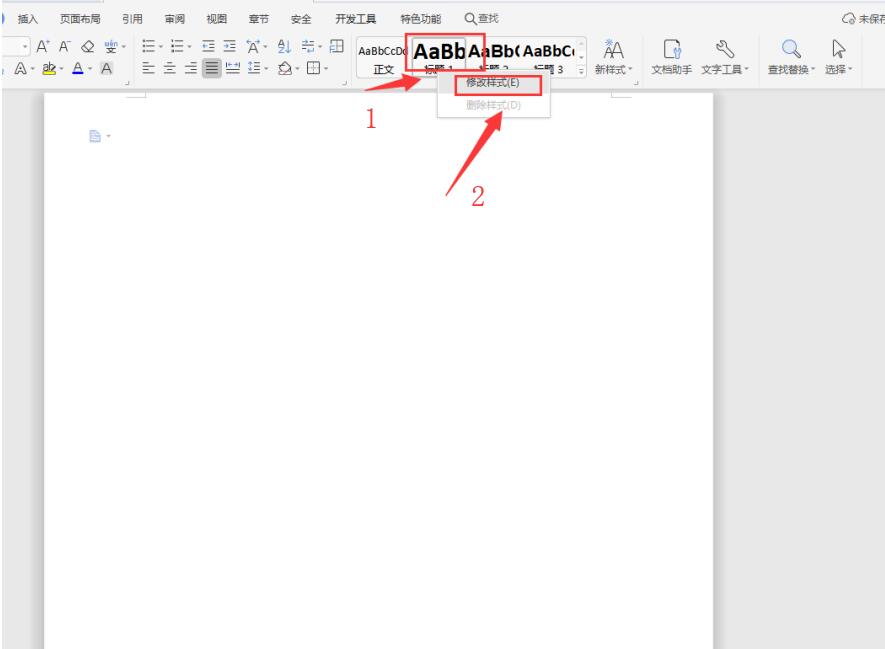
Task: Choose 修改样式(E) from the context menu
Action: tap(493, 83)
